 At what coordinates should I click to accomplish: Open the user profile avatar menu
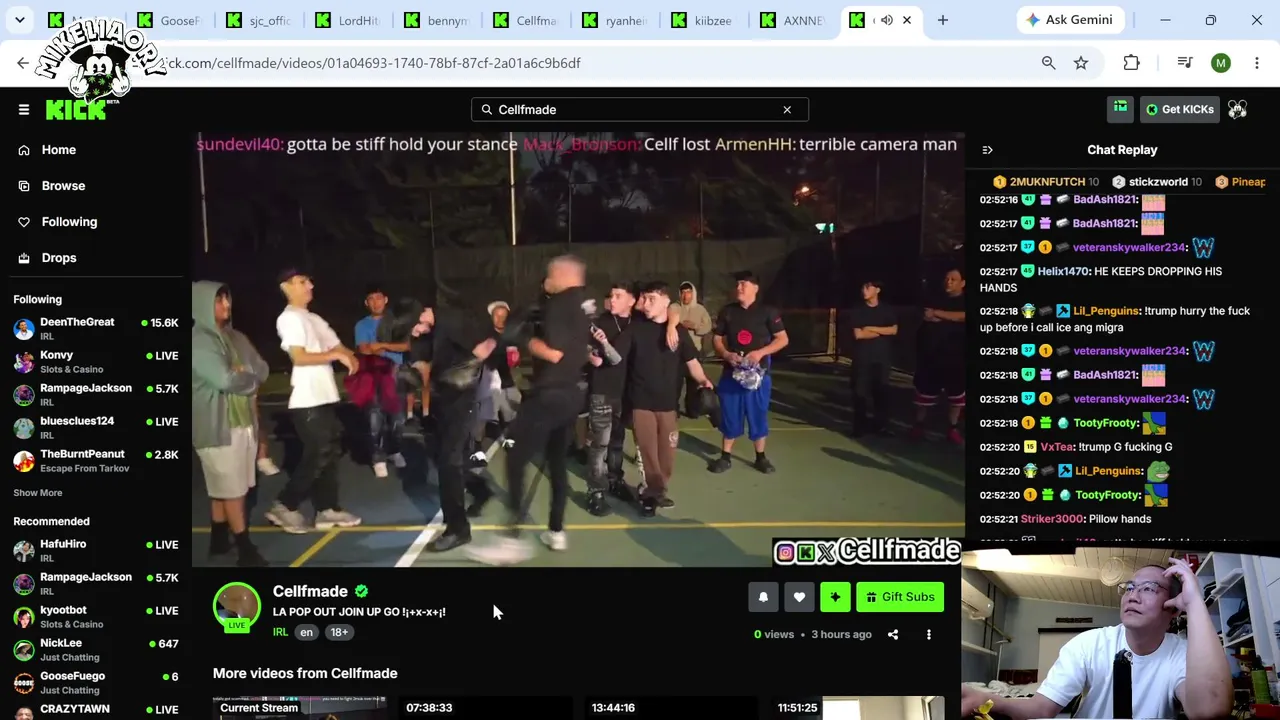click(1238, 109)
